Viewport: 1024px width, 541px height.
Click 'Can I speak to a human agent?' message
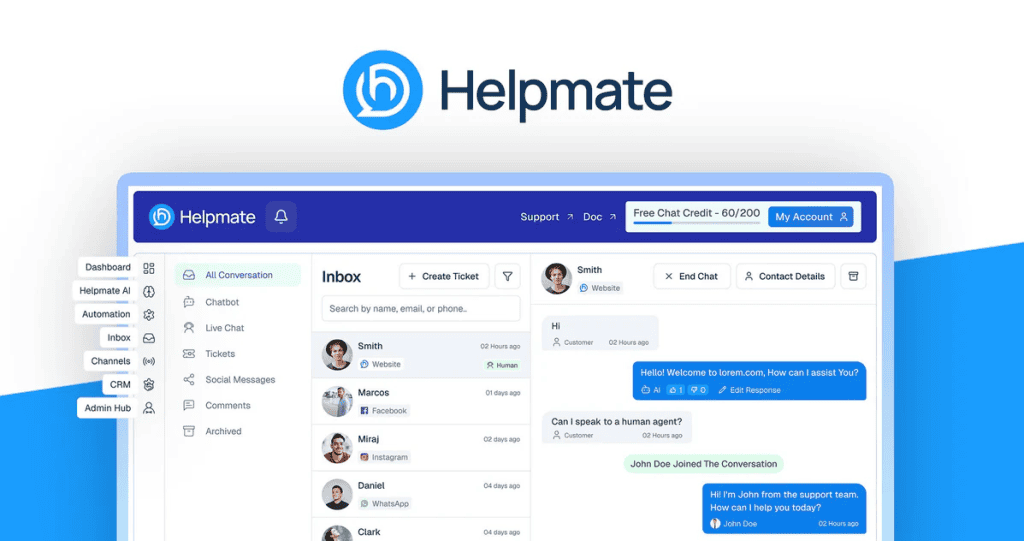(616, 427)
